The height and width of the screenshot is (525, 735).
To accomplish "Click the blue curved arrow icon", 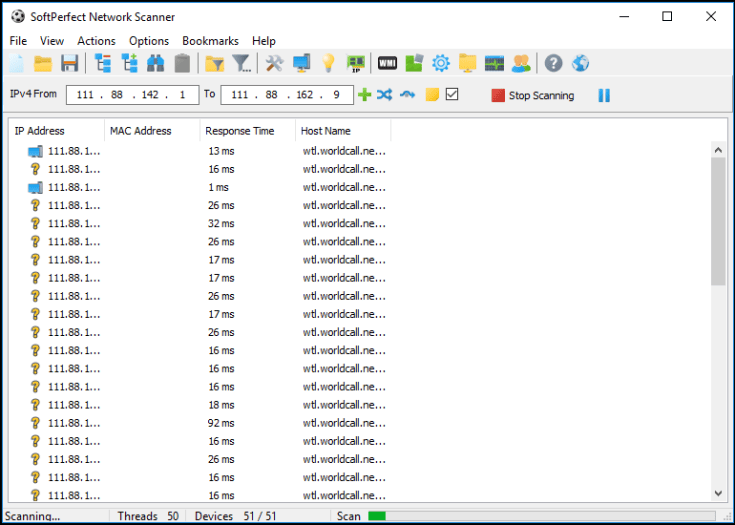I will click(407, 95).
